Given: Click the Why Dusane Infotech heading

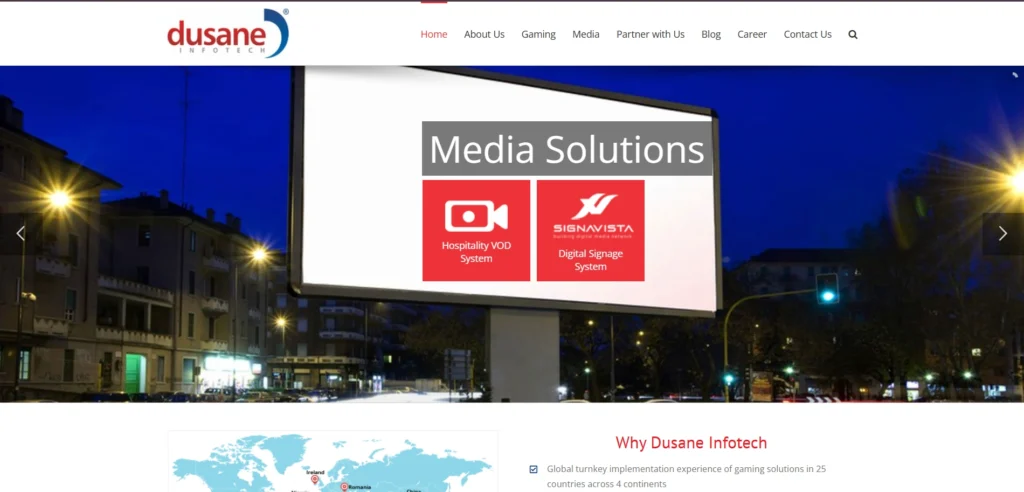Looking at the screenshot, I should click(x=691, y=443).
